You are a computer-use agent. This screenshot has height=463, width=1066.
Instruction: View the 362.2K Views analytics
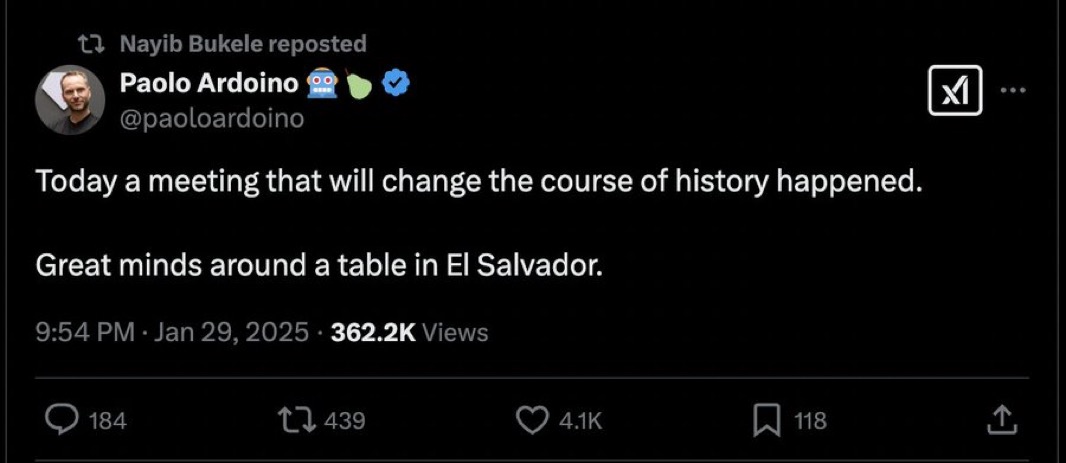pos(409,332)
